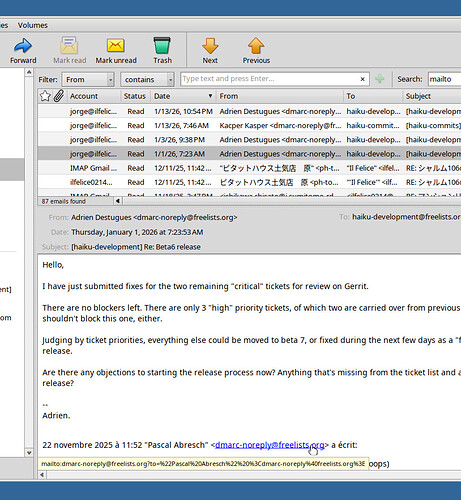Click the Date column sort arrow
The height and width of the screenshot is (500, 461).
[210, 96]
